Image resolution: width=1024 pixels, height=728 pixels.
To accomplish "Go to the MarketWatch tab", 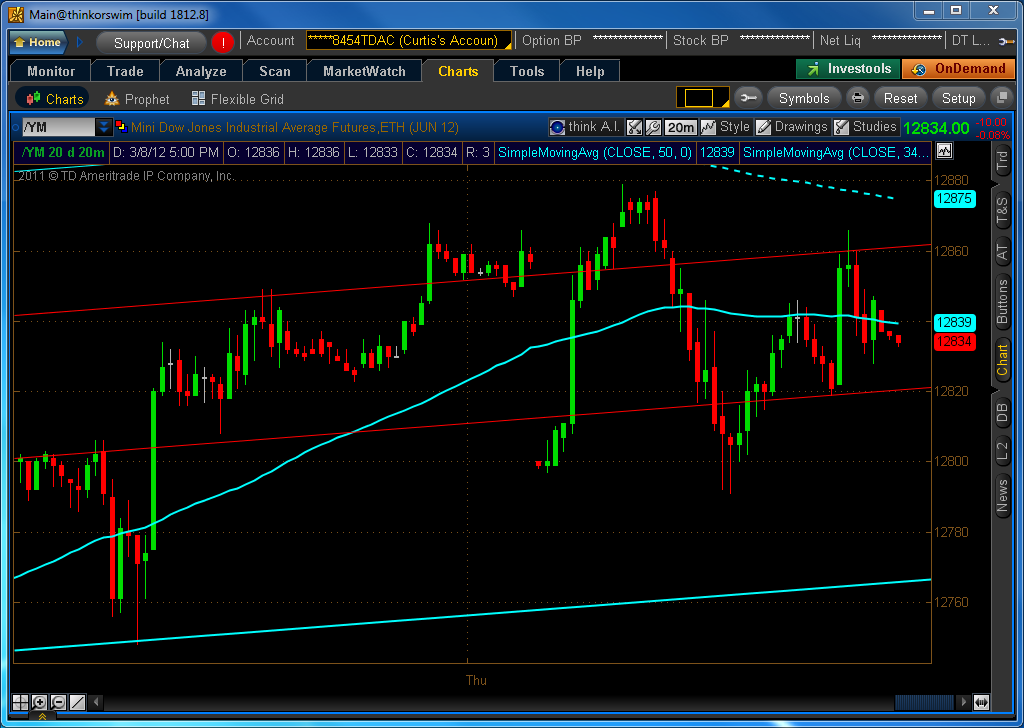I will coord(364,71).
